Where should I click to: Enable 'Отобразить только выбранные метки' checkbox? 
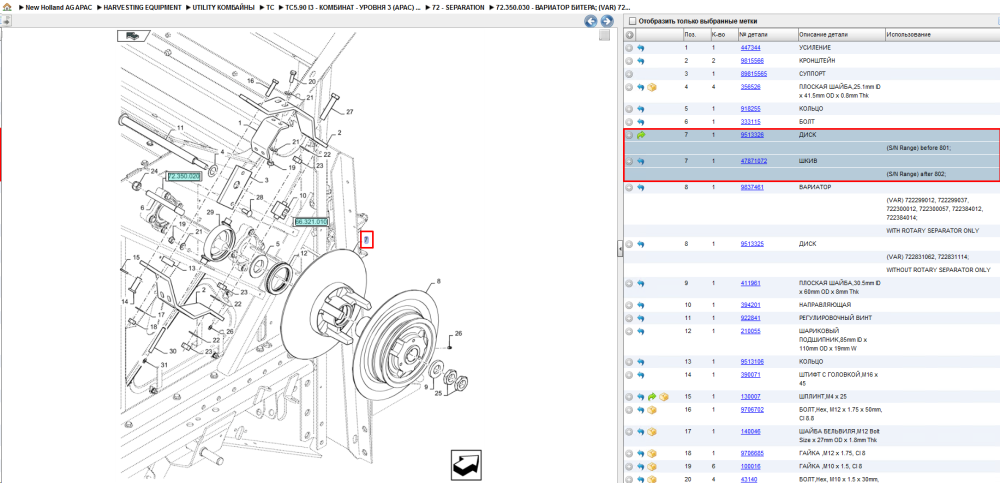[632, 21]
